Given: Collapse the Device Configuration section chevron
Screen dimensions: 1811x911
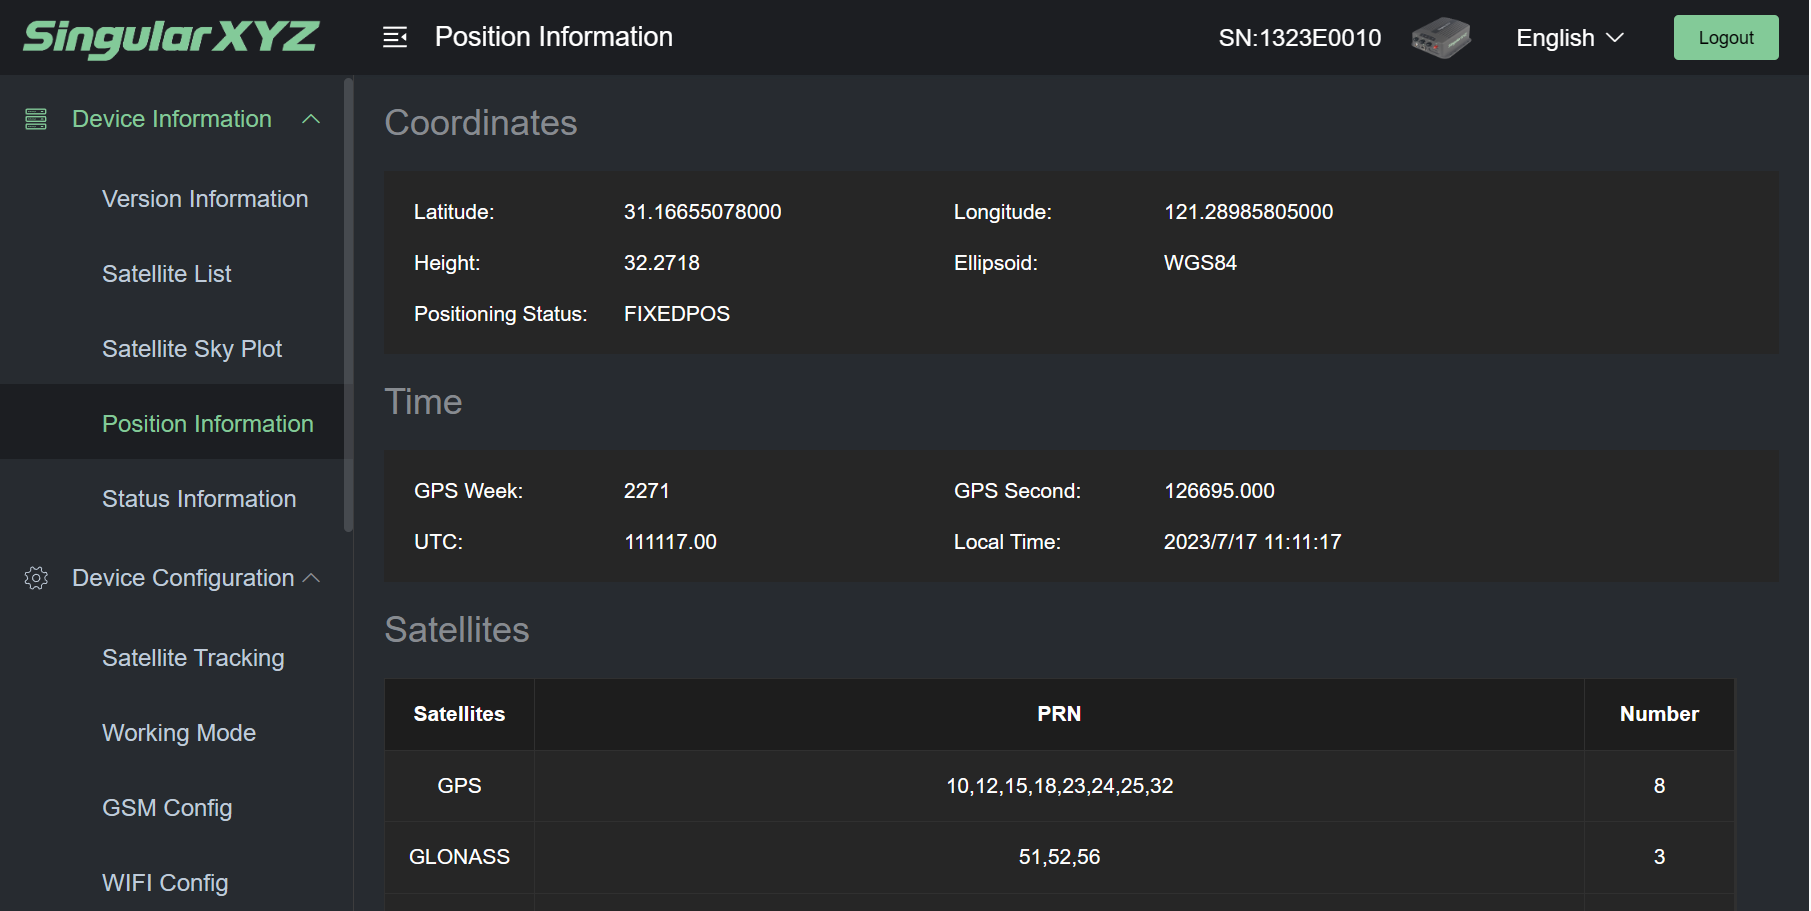Looking at the screenshot, I should (x=311, y=578).
